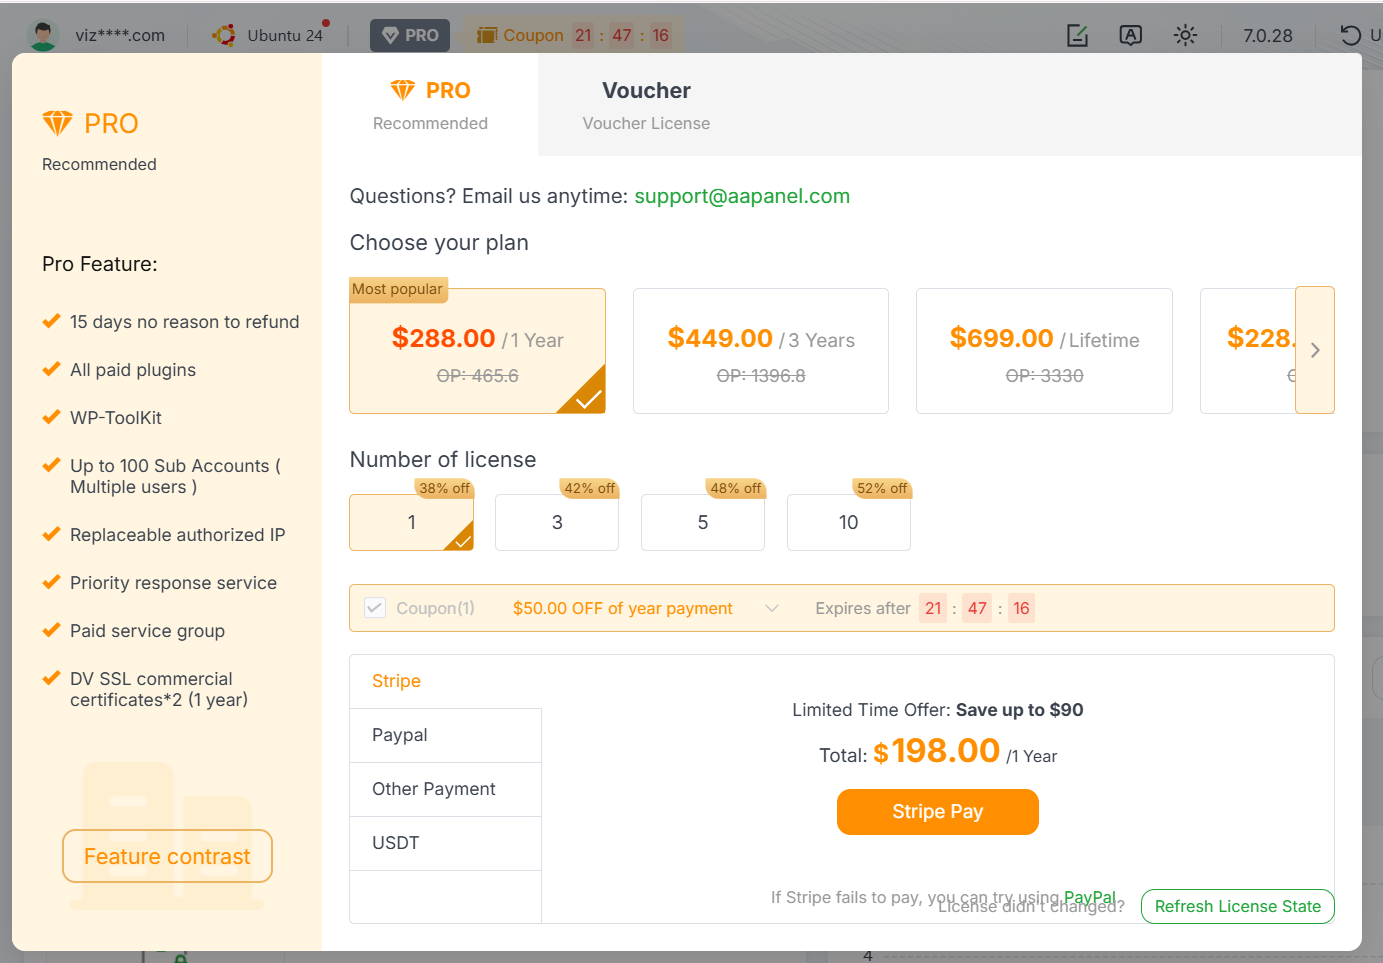The image size is (1383, 963).
Task: Switch to the Voucher License tab
Action: tap(646, 105)
